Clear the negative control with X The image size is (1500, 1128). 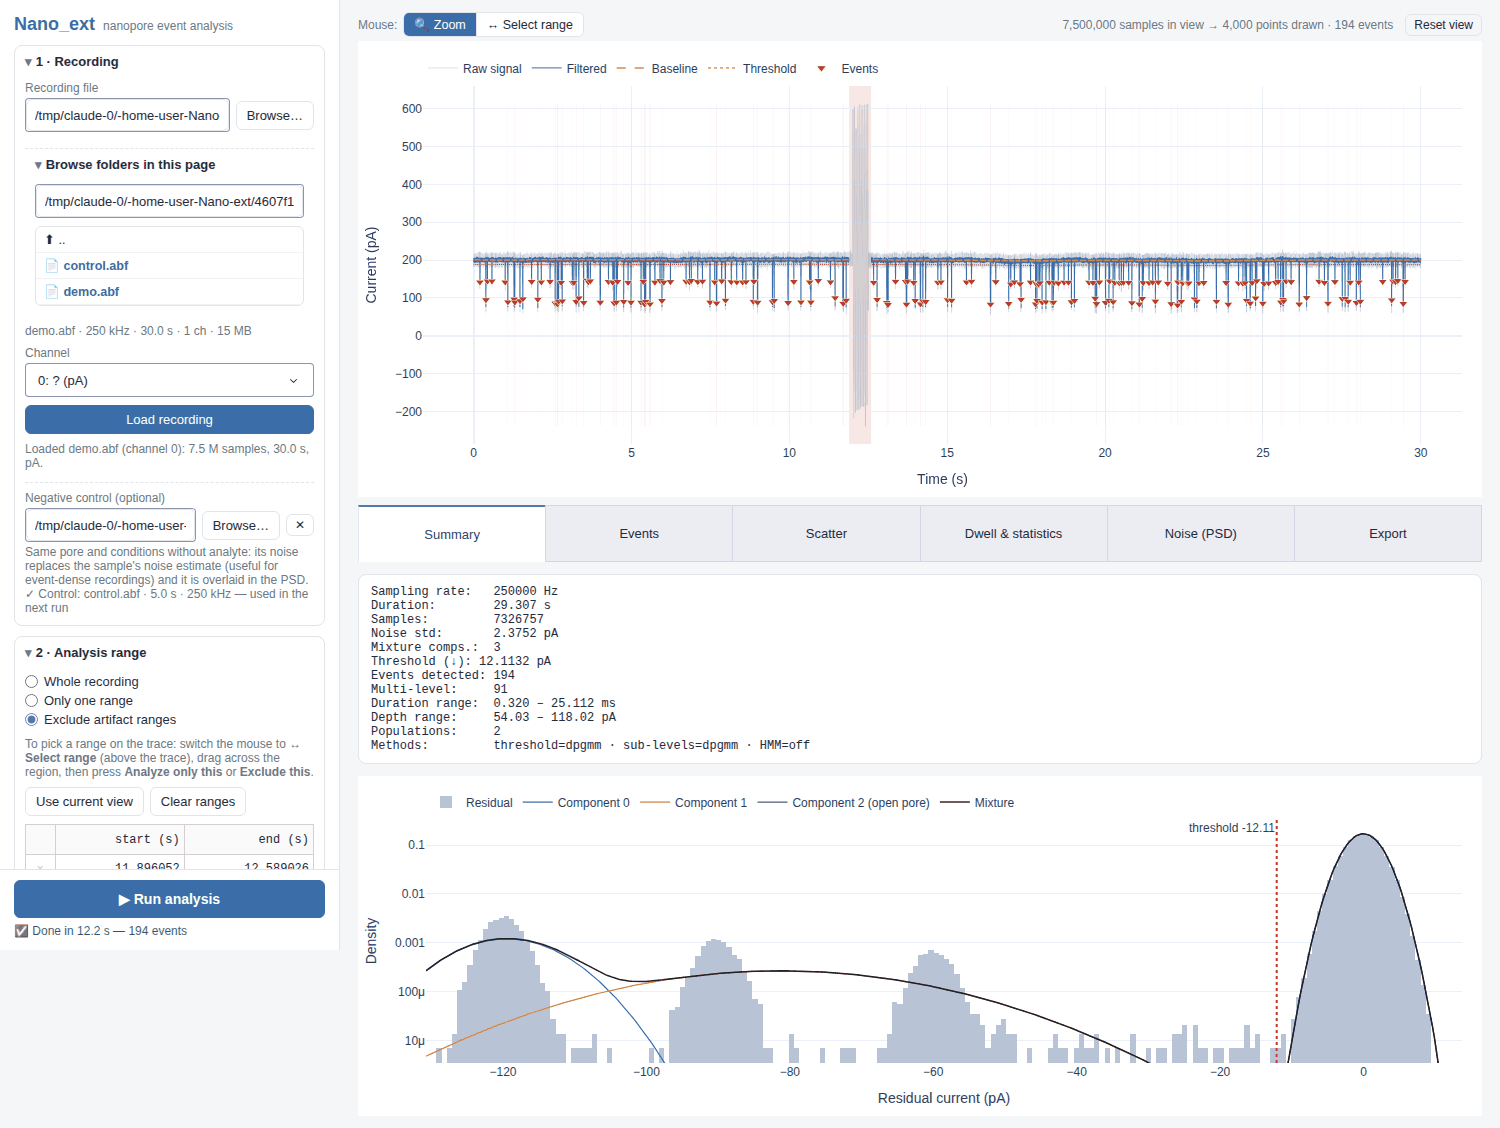(x=300, y=525)
